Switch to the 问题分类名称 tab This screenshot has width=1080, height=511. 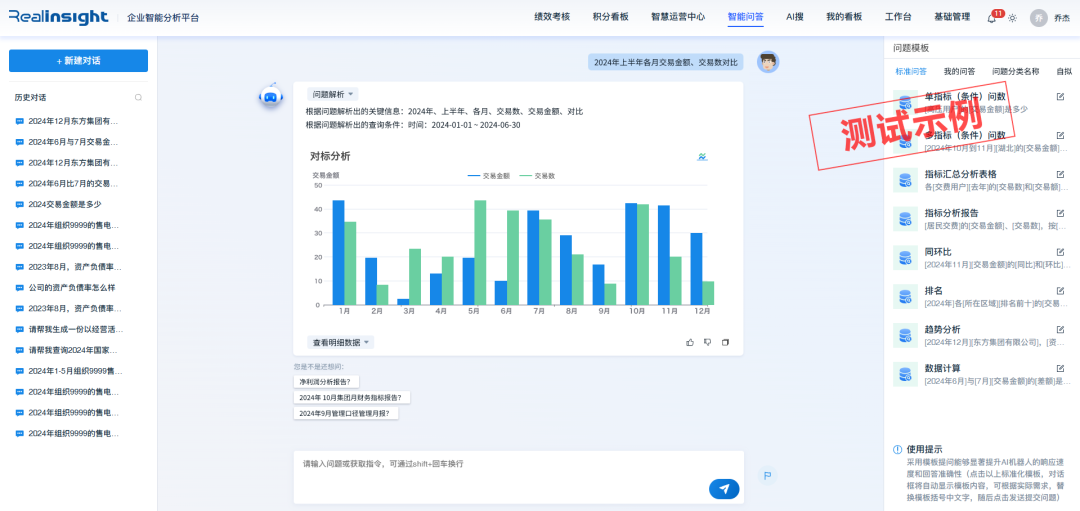1015,71
